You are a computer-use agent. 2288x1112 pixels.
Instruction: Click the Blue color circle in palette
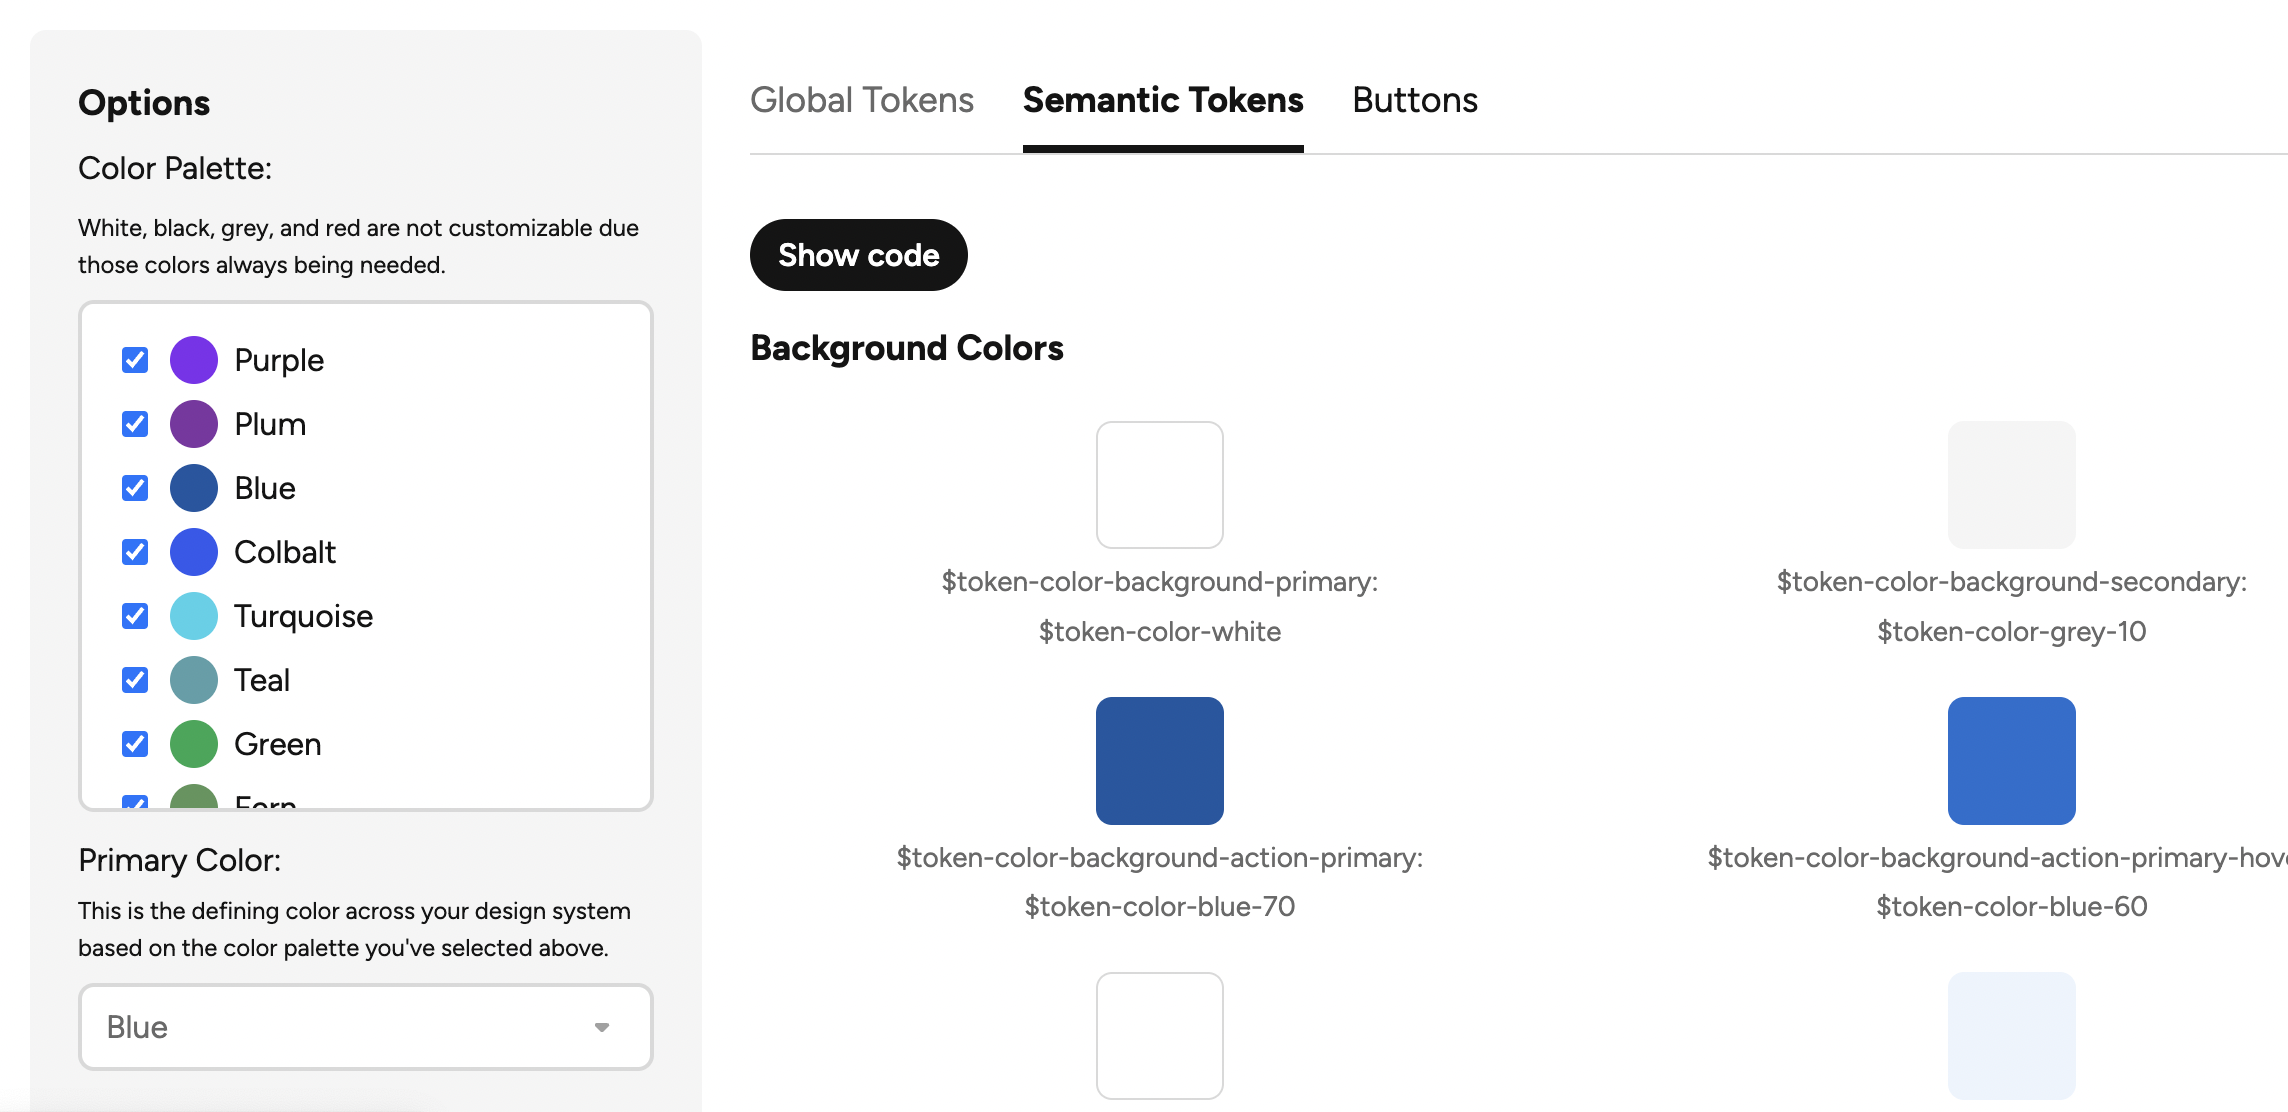[194, 488]
